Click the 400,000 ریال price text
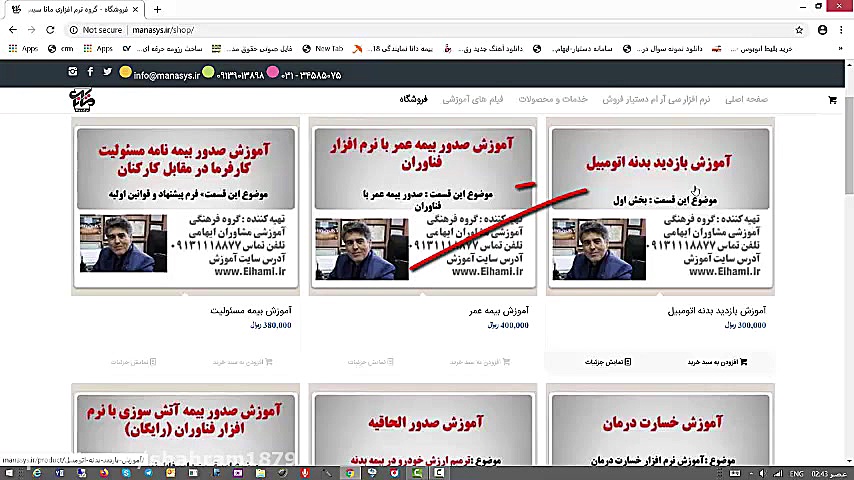The width and height of the screenshot is (854, 480). click(x=508, y=325)
